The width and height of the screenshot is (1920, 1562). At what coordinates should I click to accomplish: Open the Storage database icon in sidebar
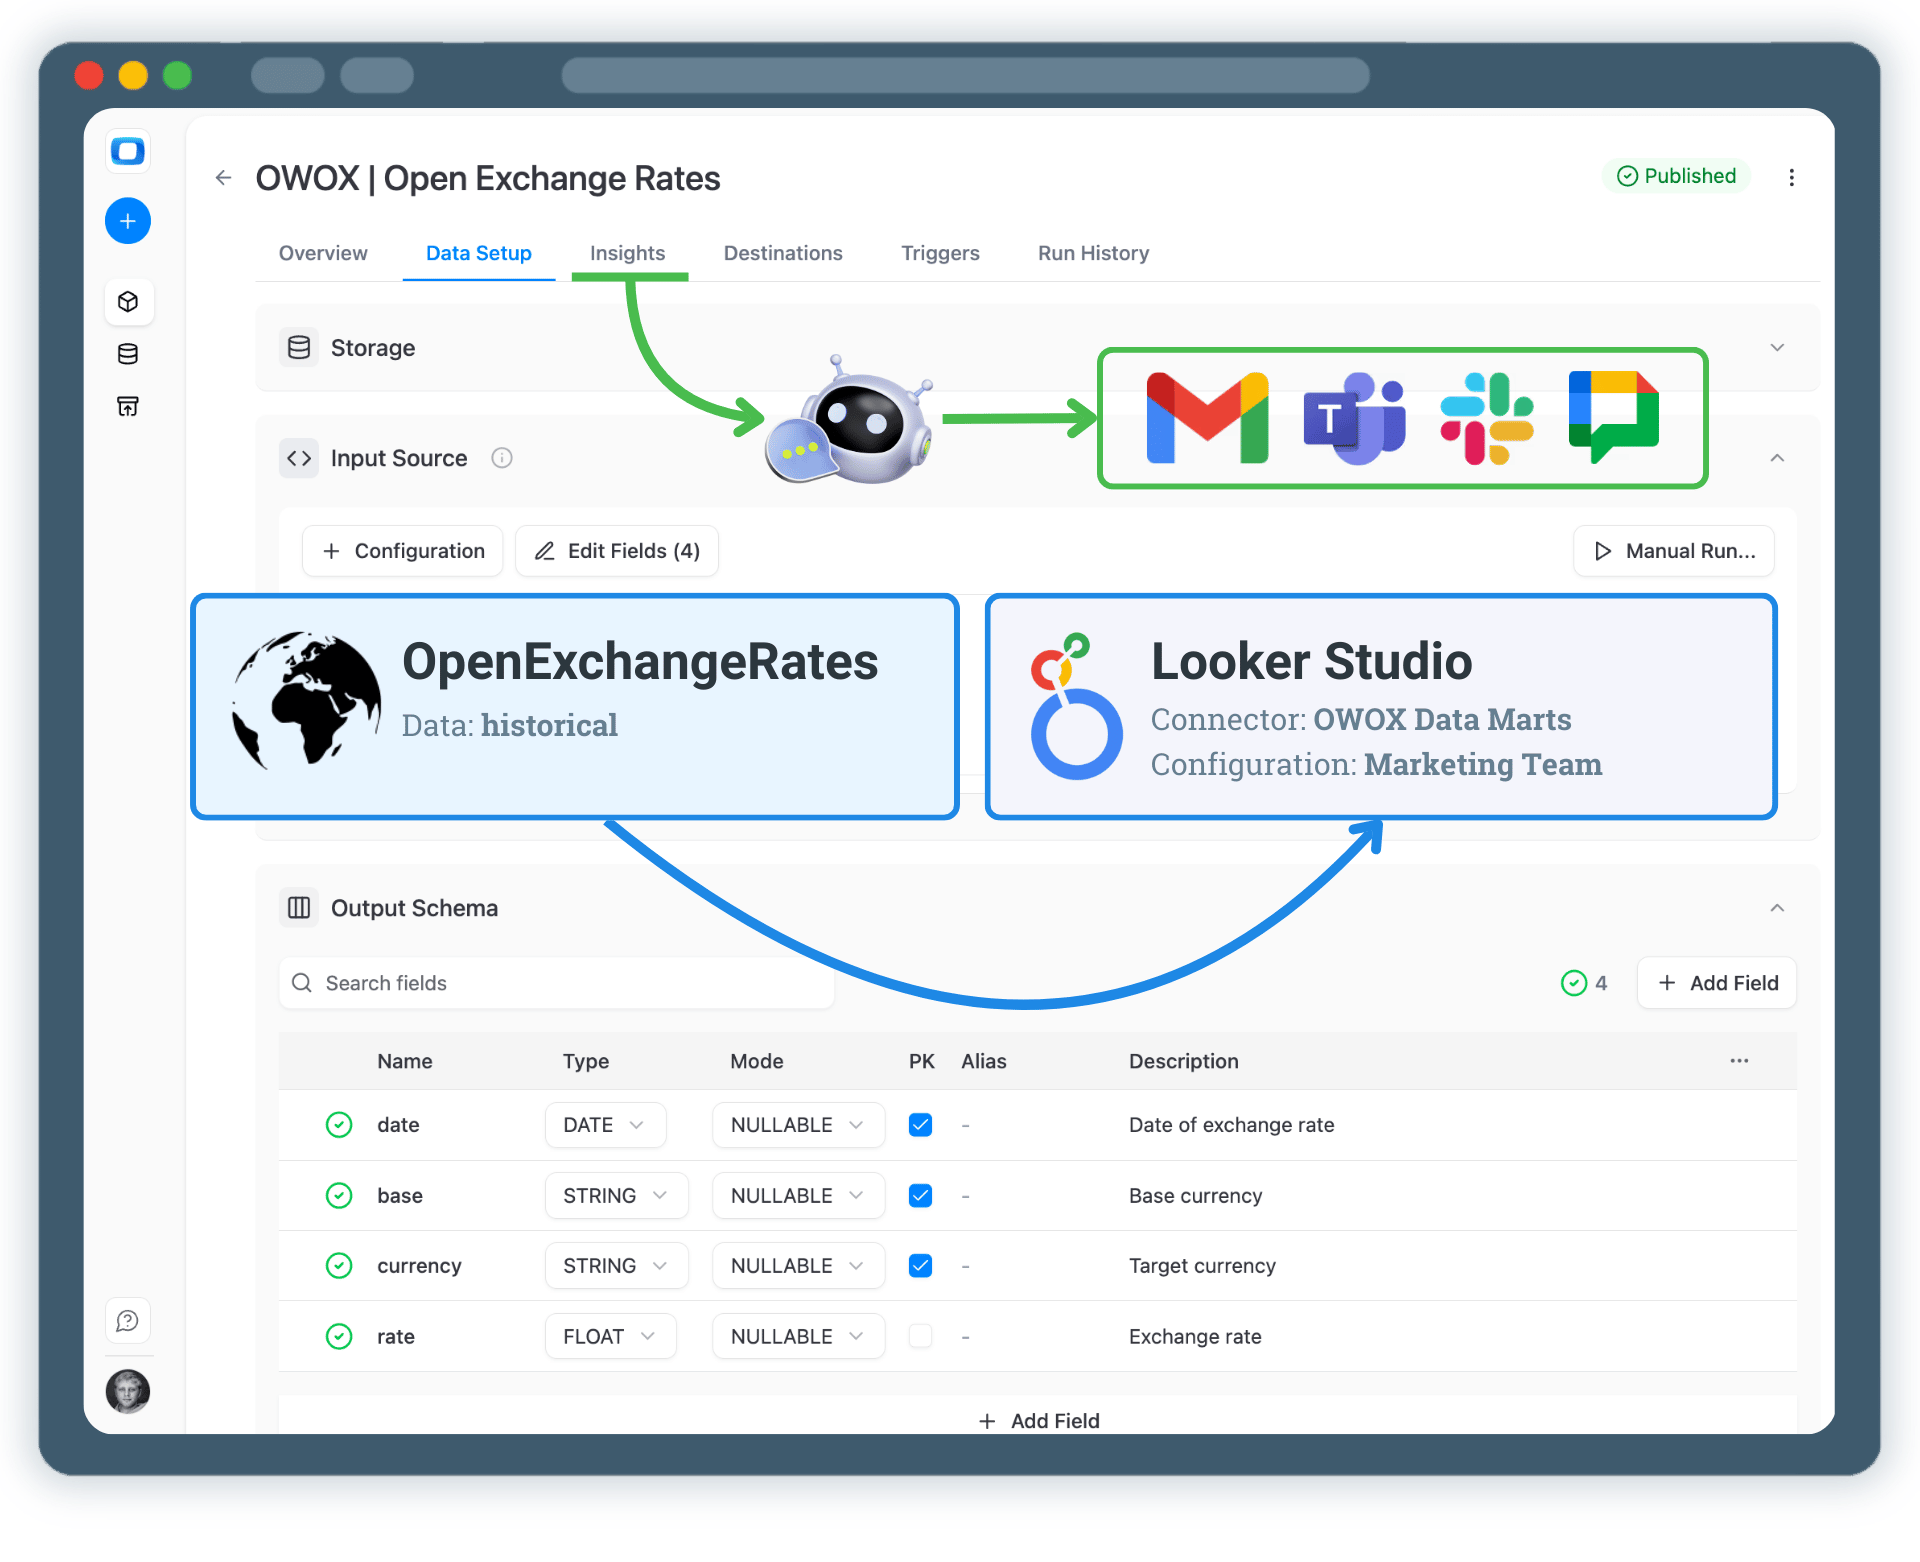(x=127, y=353)
